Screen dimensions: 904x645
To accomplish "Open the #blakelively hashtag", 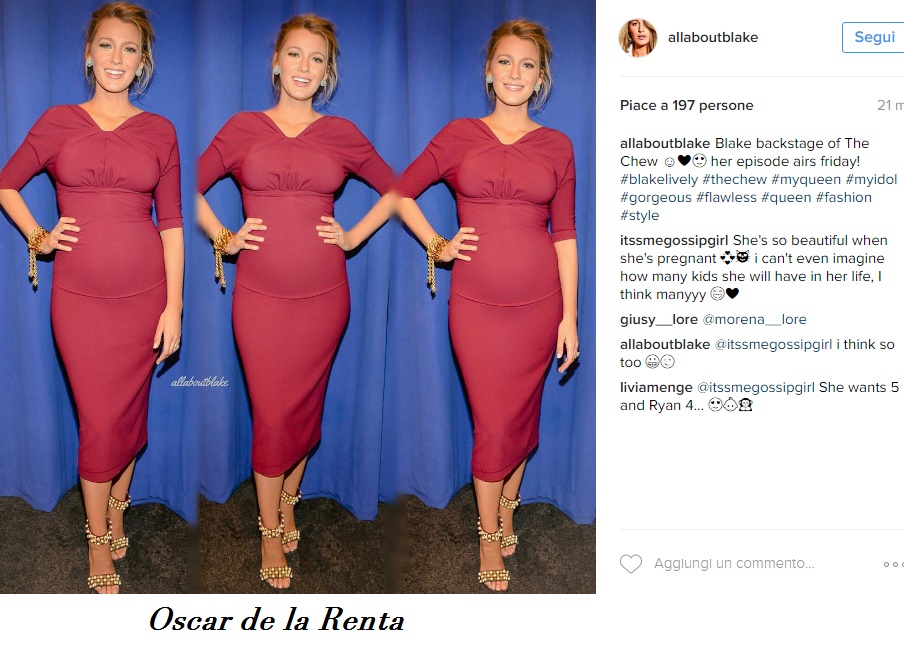I will pos(659,179).
